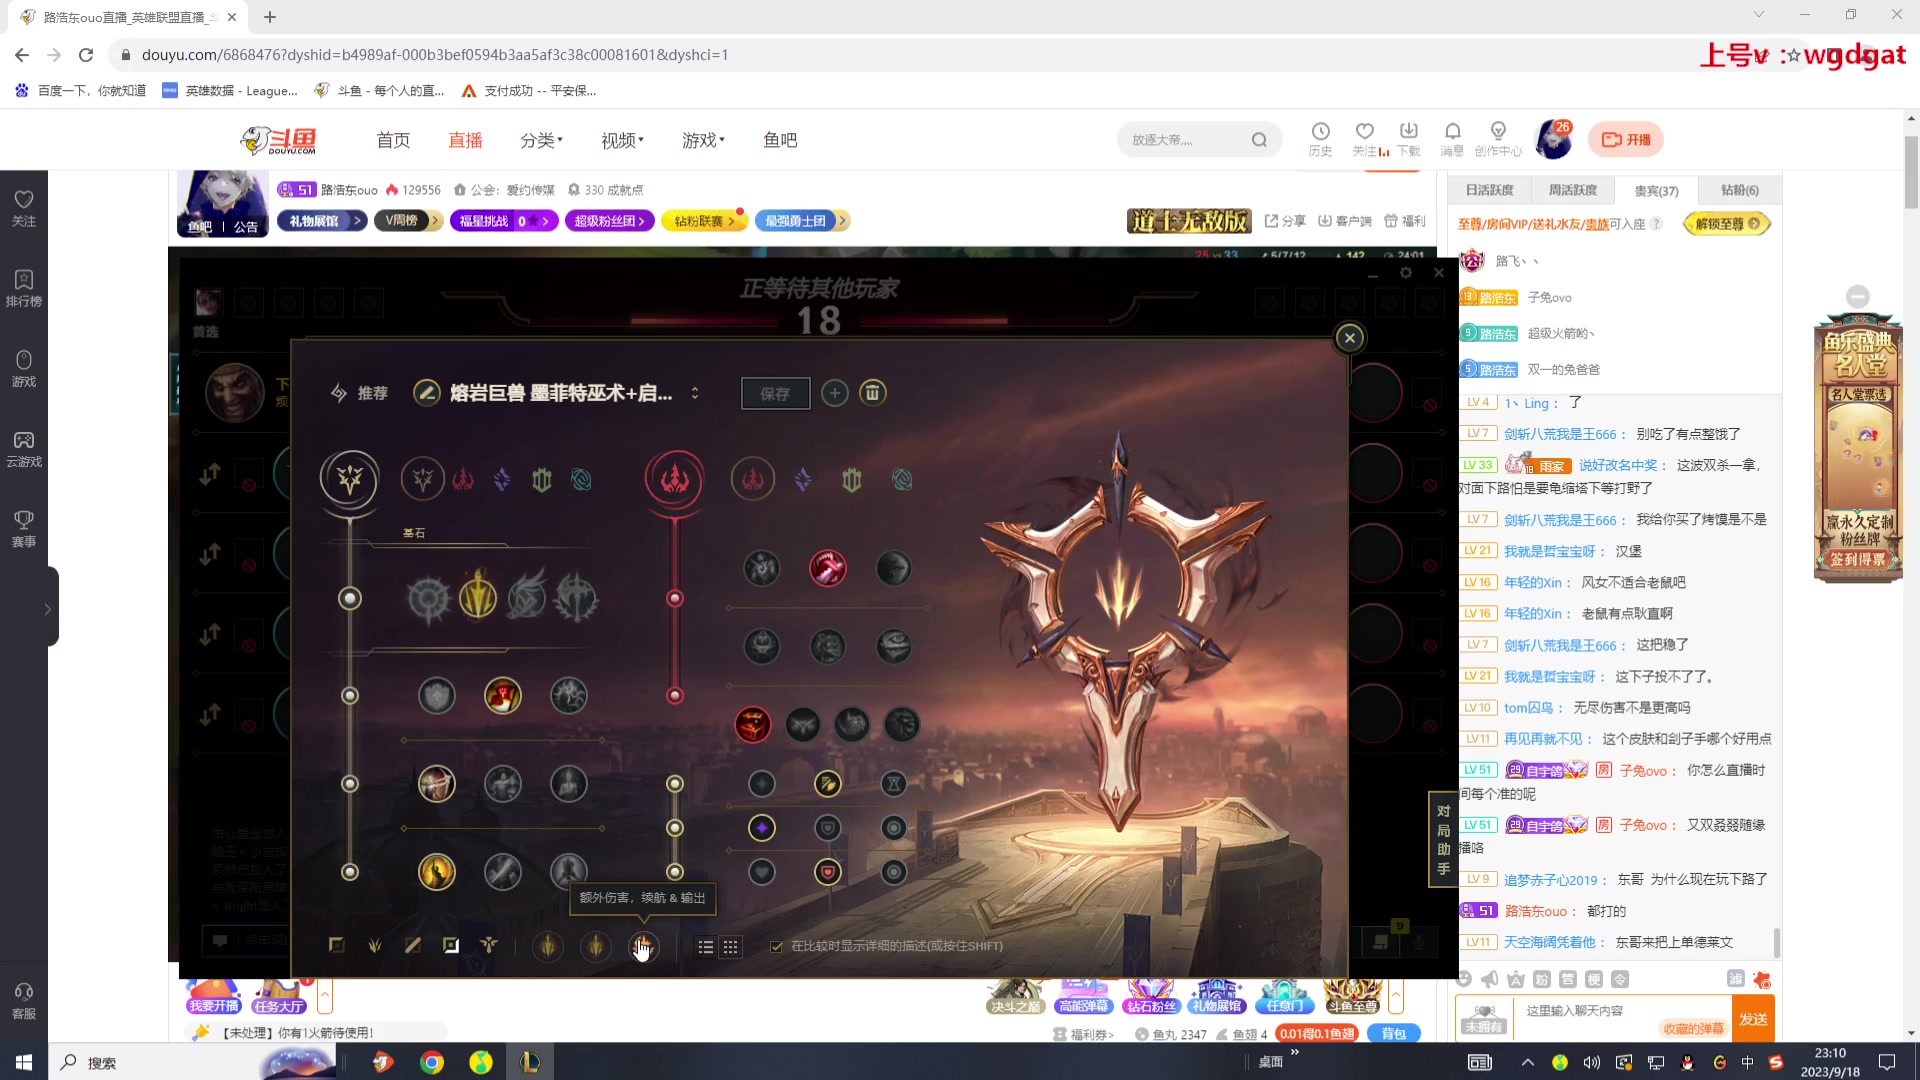Screen dimensions: 1920x1080
Task: Open the rune page selector dropdown
Action: [695, 393]
